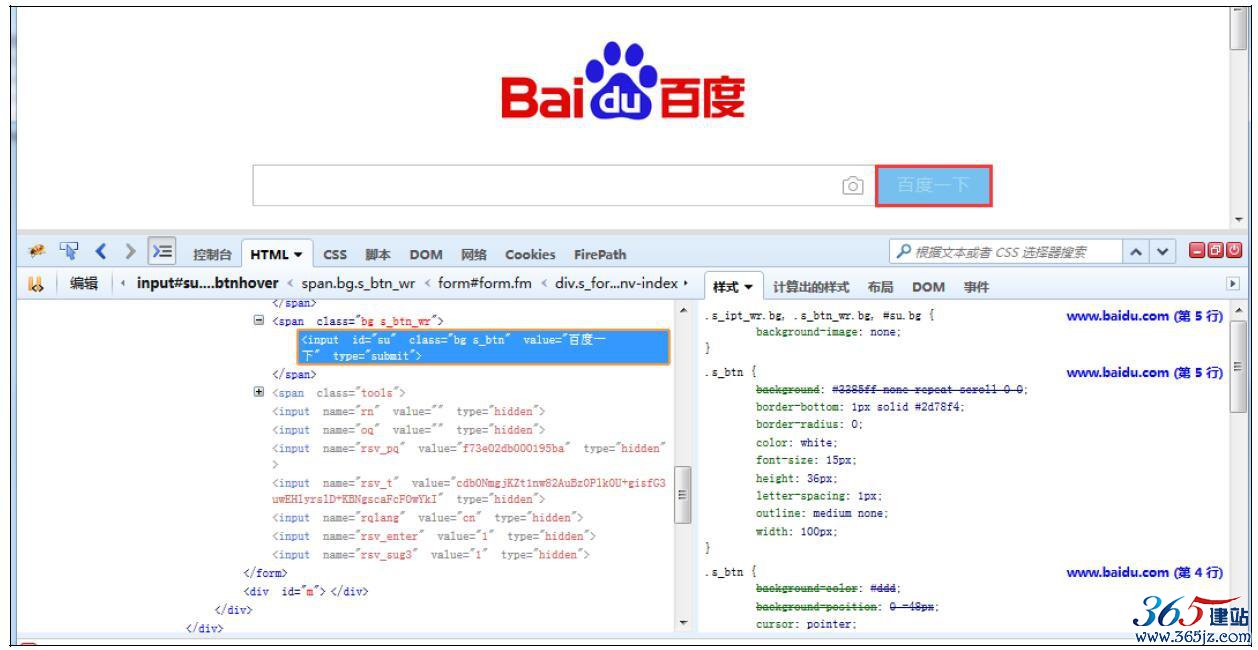Collapse the span bg s_btn_wr node
This screenshot has height=650, width=1258.
[260, 322]
